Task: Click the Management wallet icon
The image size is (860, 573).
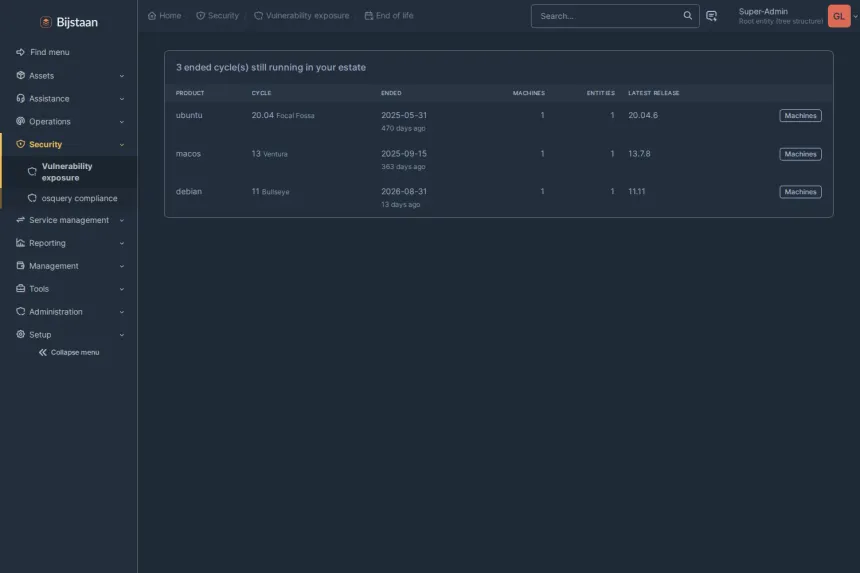Action: 20,265
